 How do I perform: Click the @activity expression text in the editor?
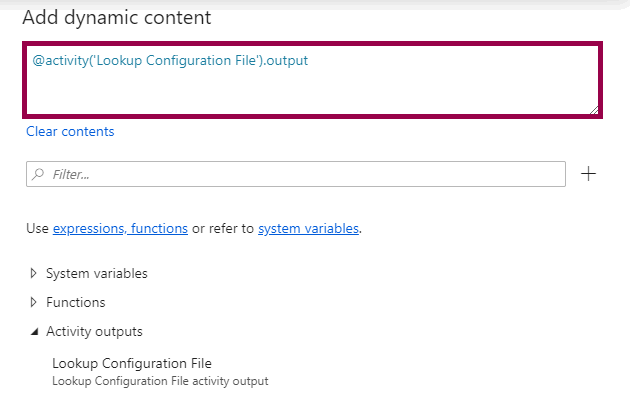click(170, 61)
